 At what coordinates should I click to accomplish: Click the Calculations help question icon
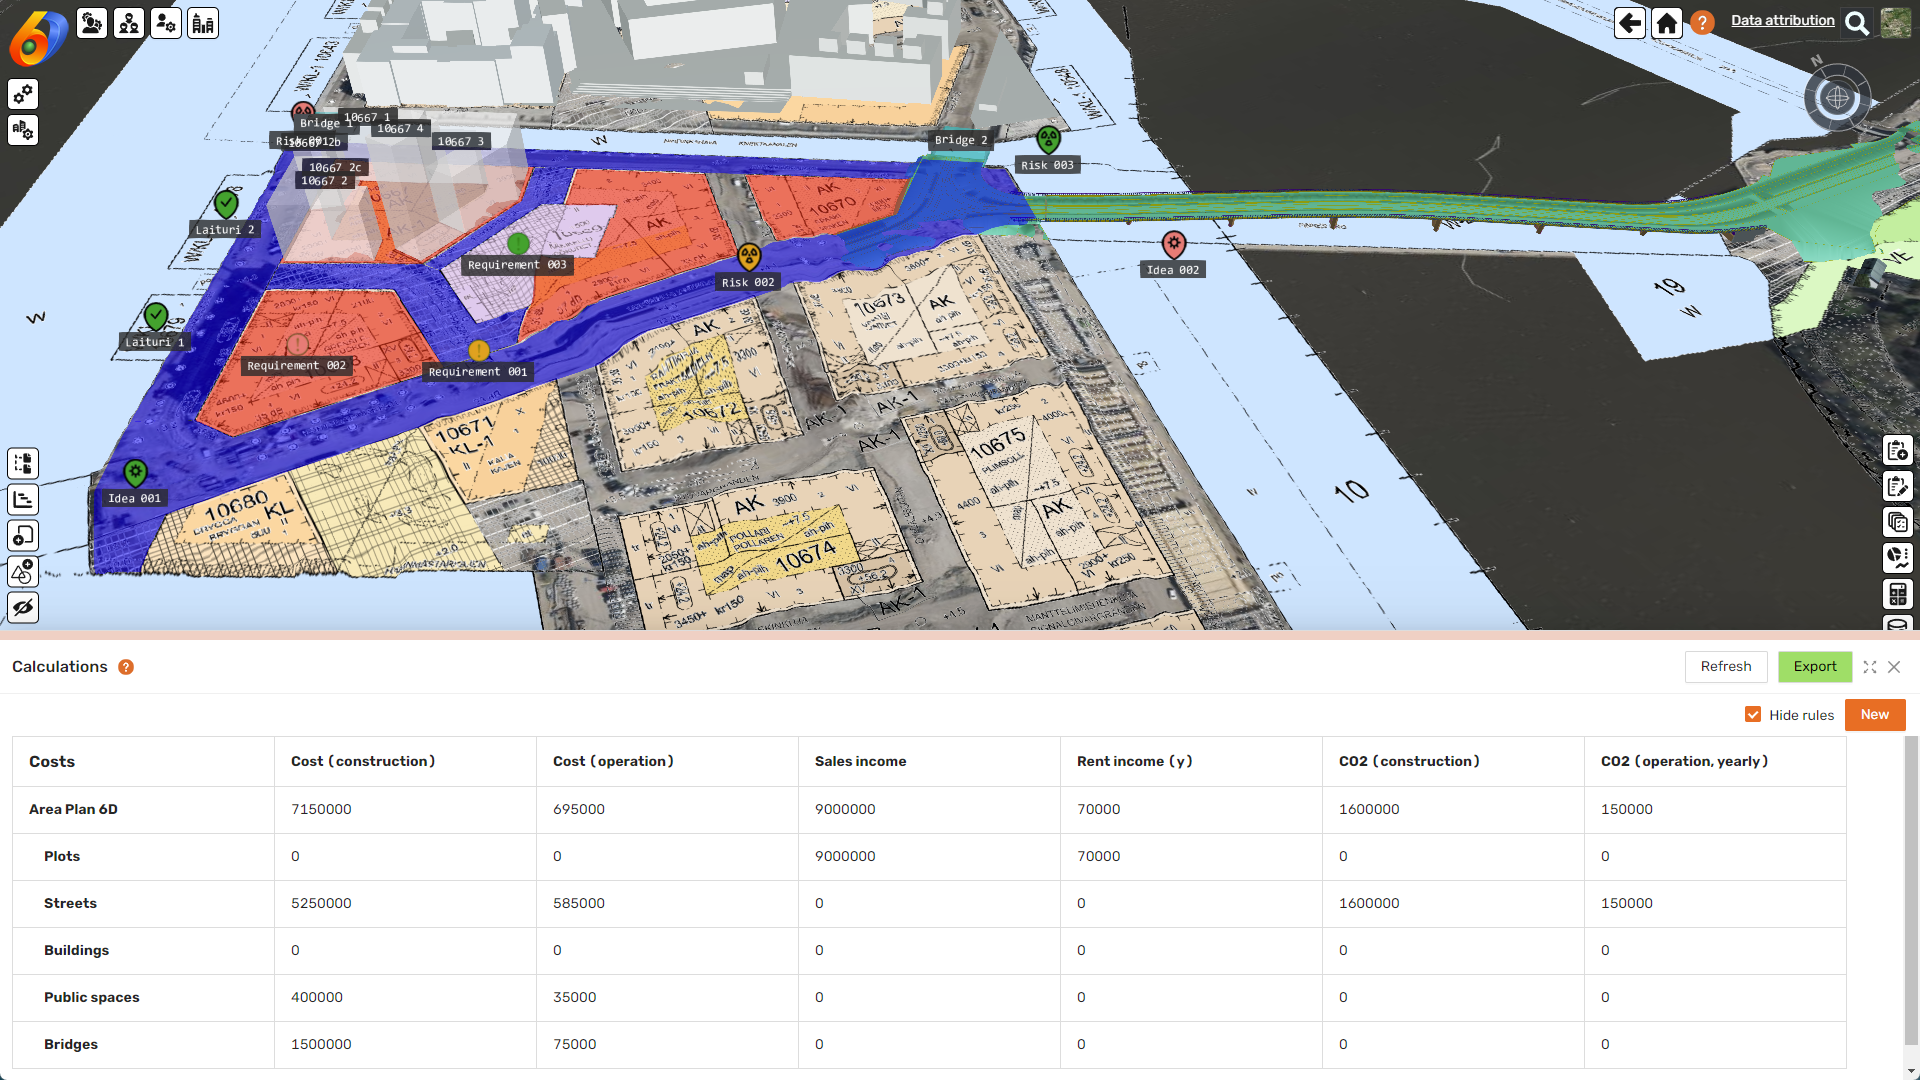126,667
